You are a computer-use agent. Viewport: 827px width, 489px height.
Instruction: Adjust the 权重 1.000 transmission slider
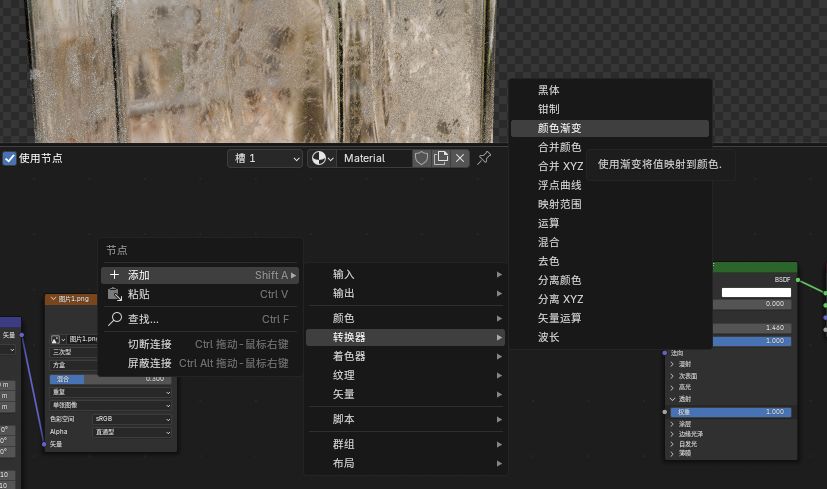tap(731, 413)
